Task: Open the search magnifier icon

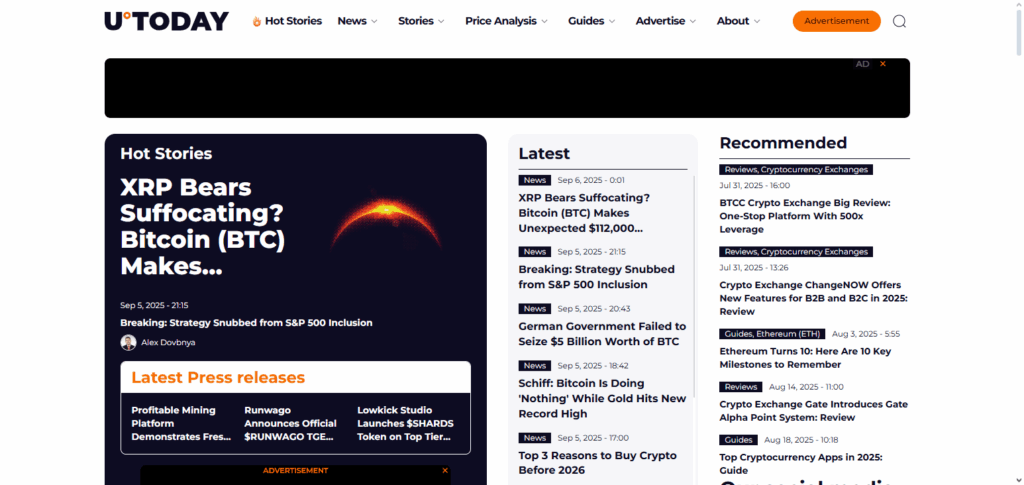Action: tap(899, 21)
